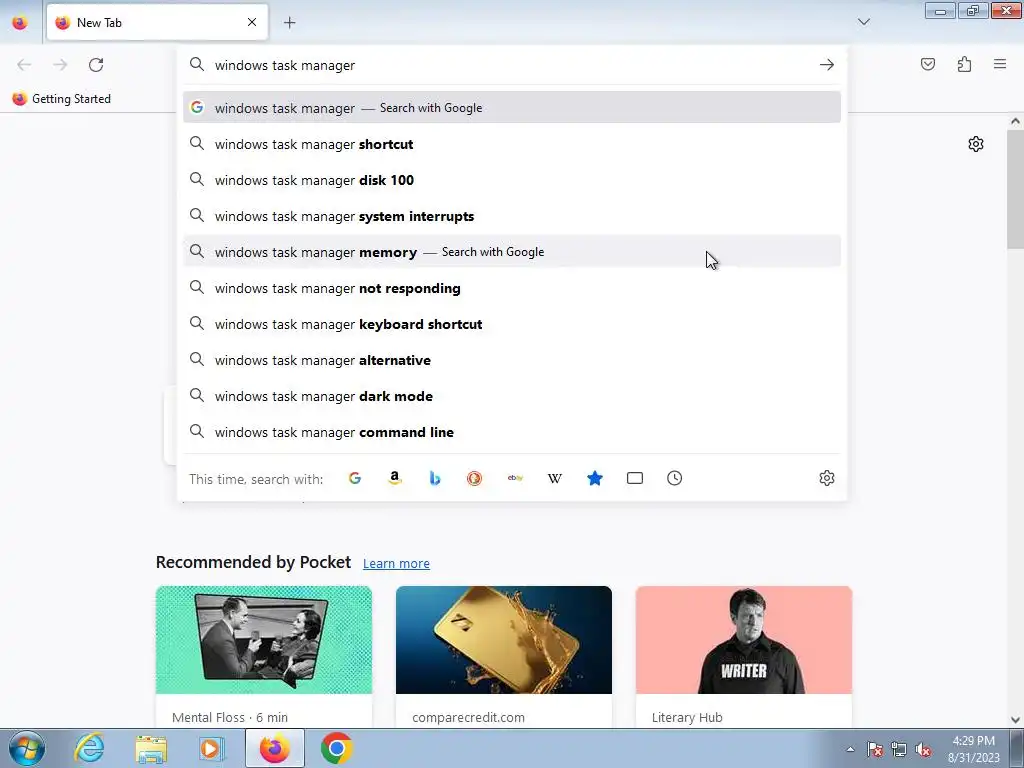Click the page vertical scrollbar thumb
This screenshot has height=768, width=1024.
coord(1016,189)
